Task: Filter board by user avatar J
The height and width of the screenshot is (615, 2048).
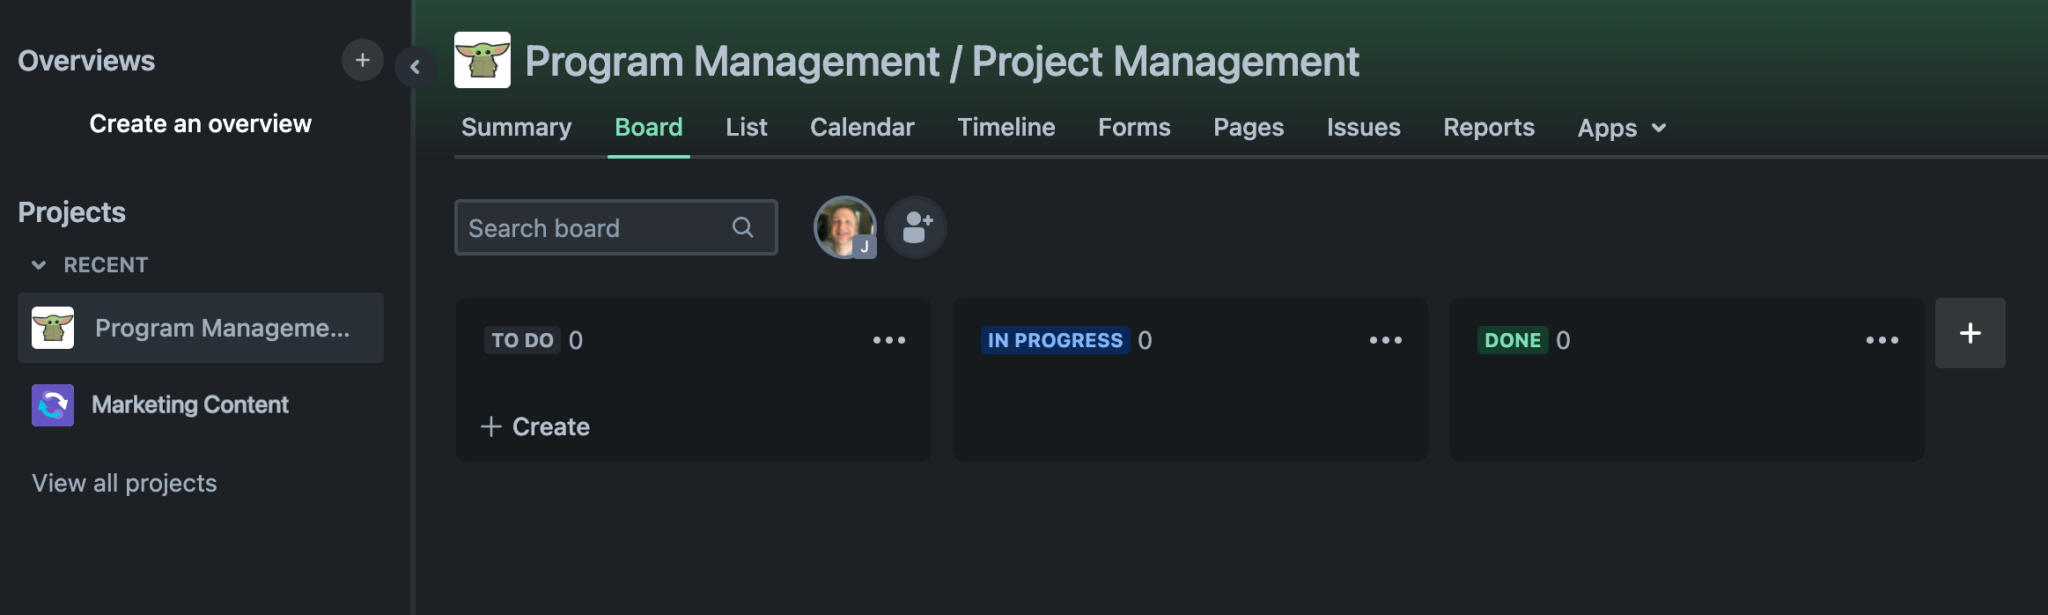Action: click(845, 228)
